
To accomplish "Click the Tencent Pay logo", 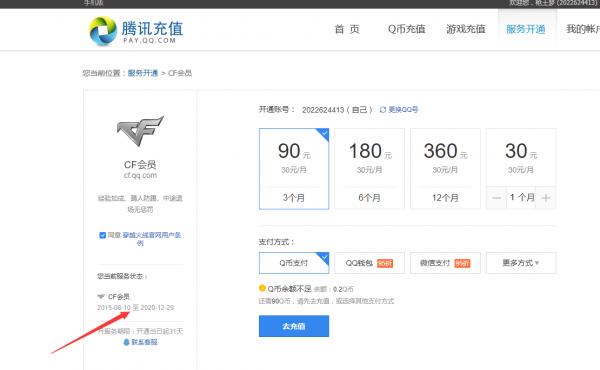I will coord(135,31).
